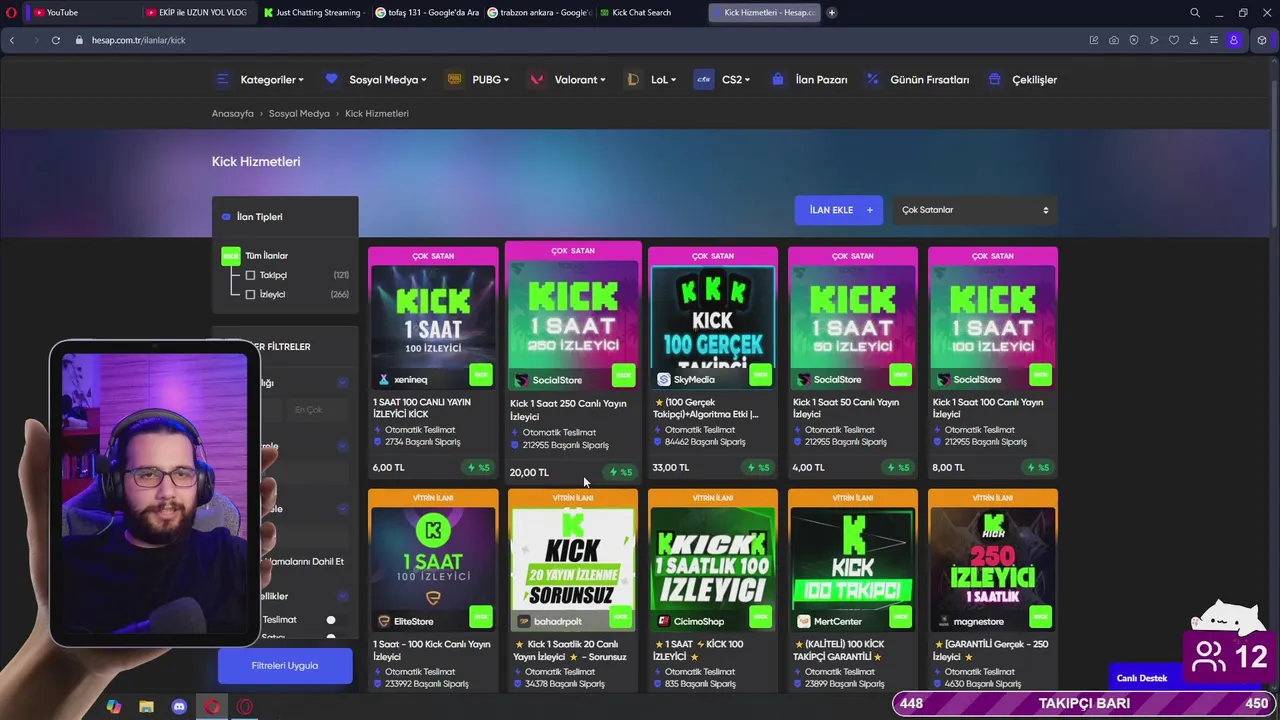Reload the hesap.com.tr page

(56, 40)
